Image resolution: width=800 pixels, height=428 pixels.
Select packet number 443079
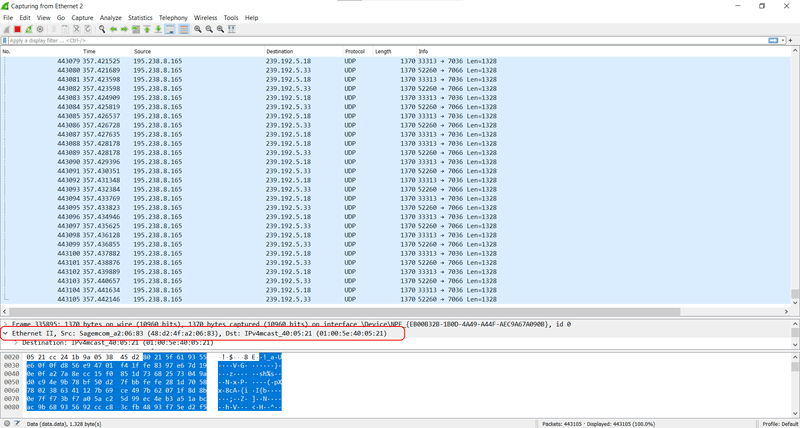pos(395,61)
